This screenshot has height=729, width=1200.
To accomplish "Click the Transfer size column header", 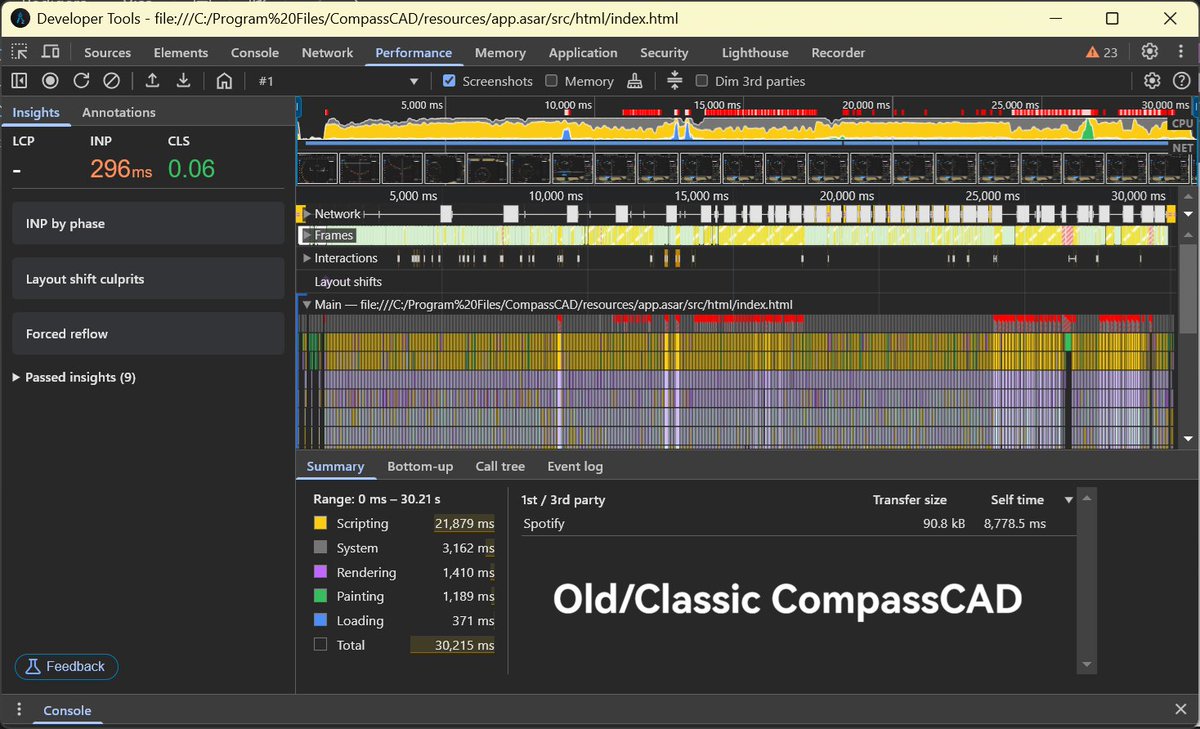I will pos(909,500).
